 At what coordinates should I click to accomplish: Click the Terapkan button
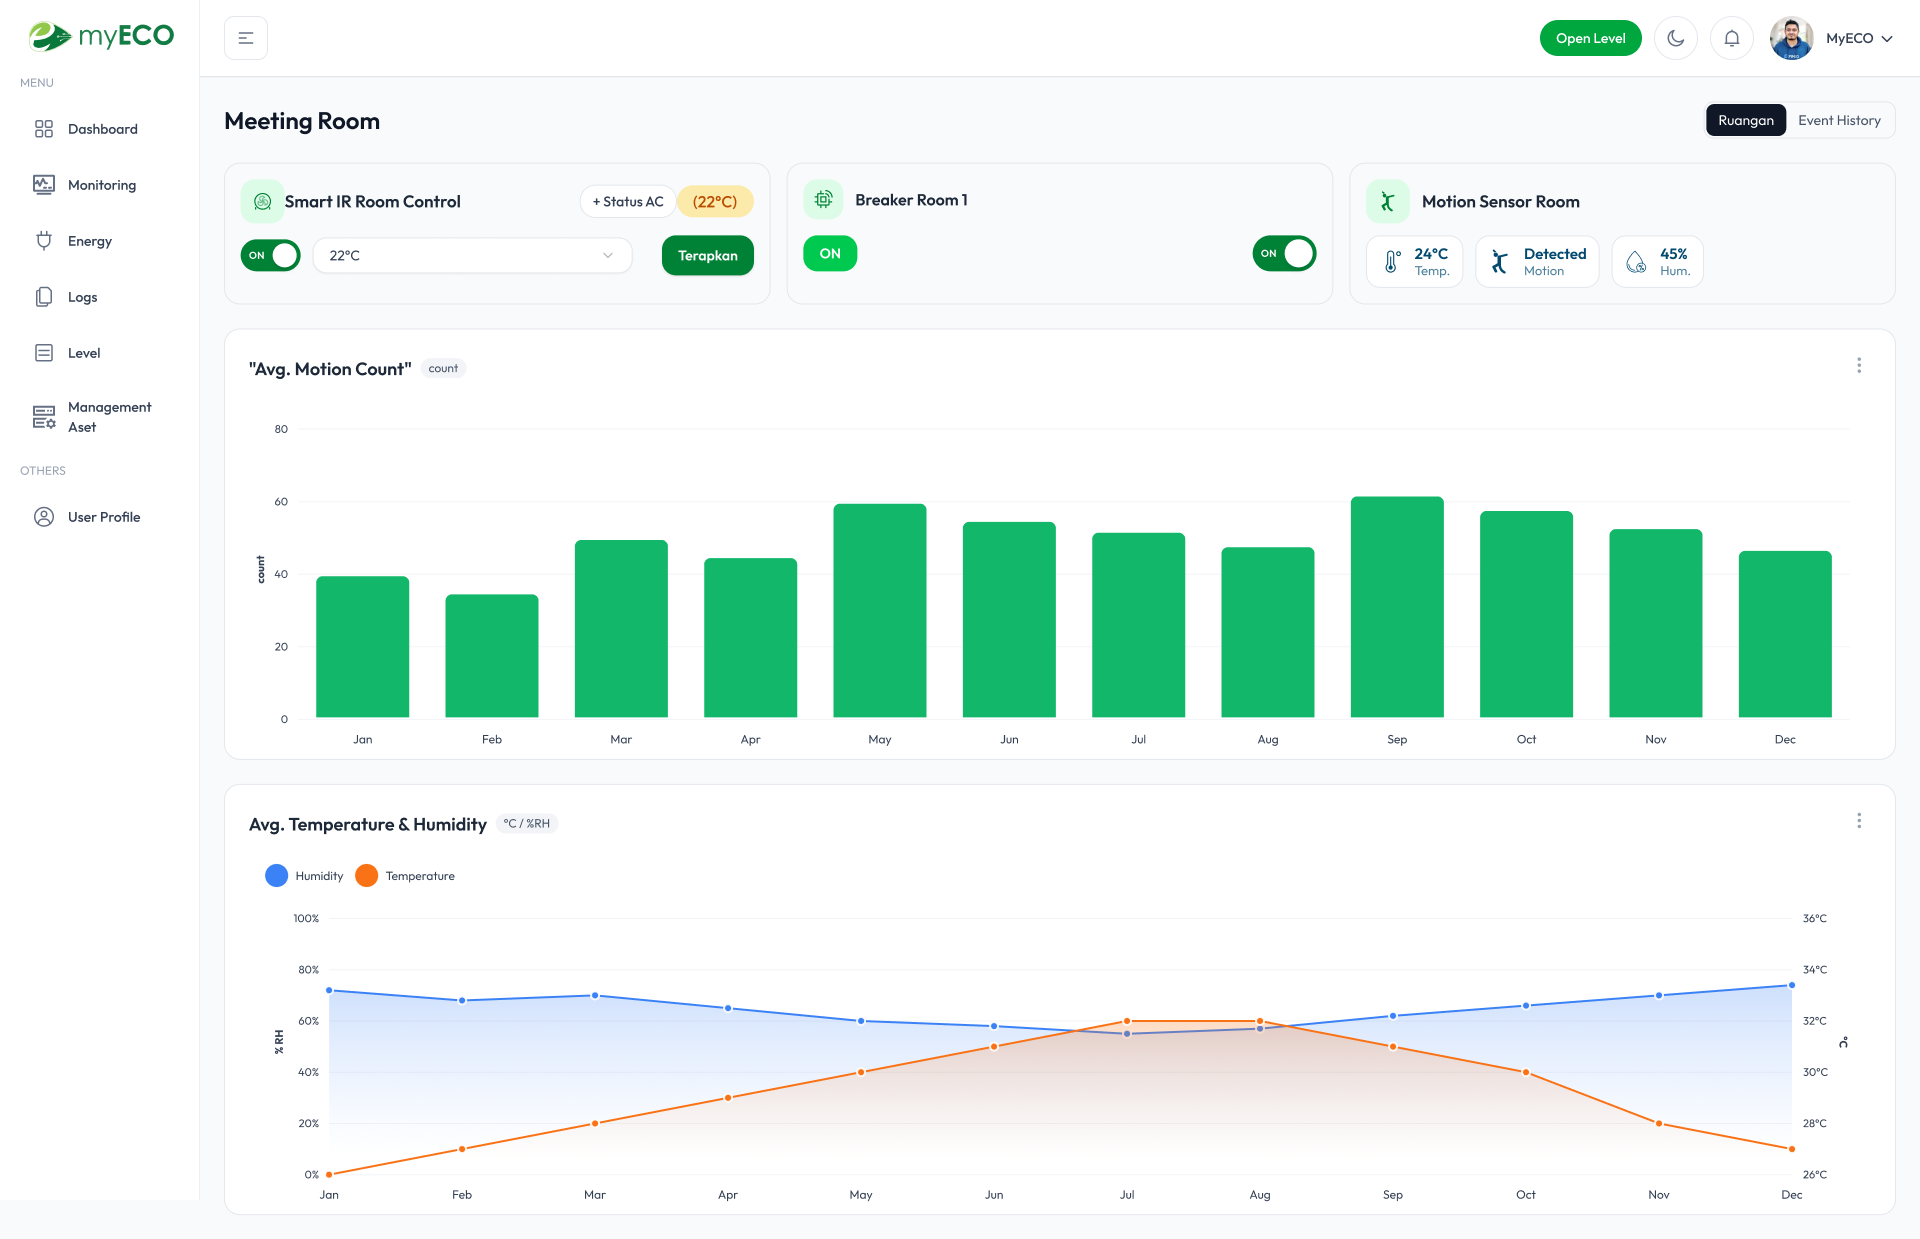click(x=707, y=255)
